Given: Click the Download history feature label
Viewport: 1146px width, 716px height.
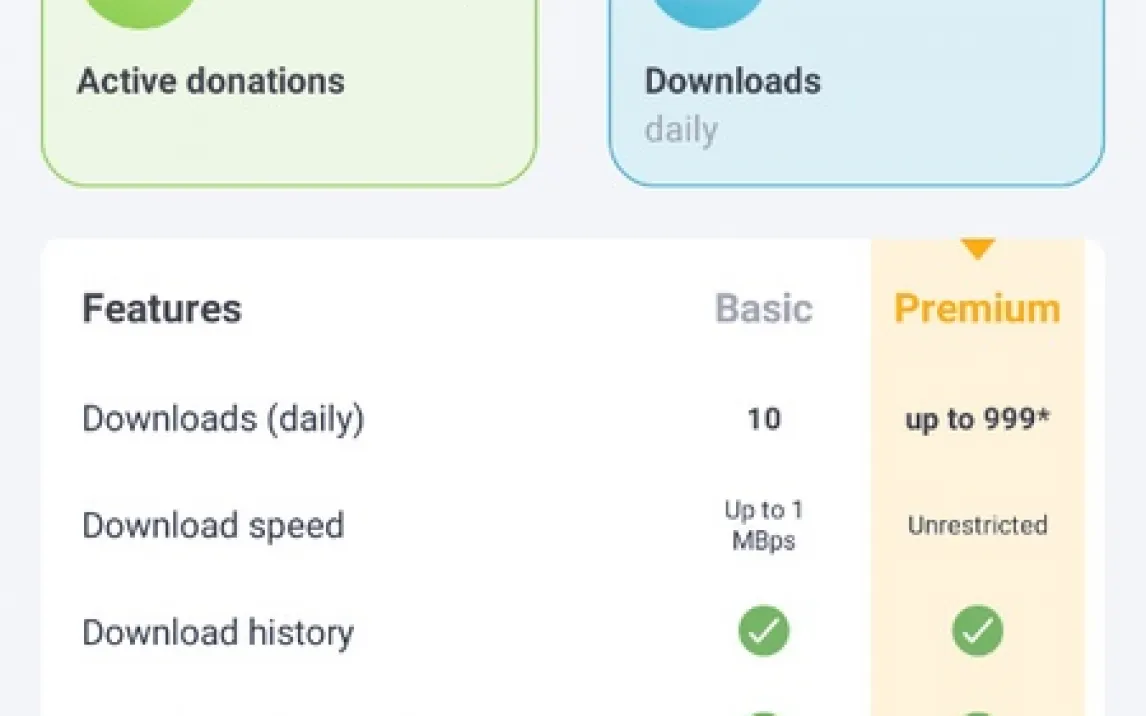Looking at the screenshot, I should tap(218, 633).
